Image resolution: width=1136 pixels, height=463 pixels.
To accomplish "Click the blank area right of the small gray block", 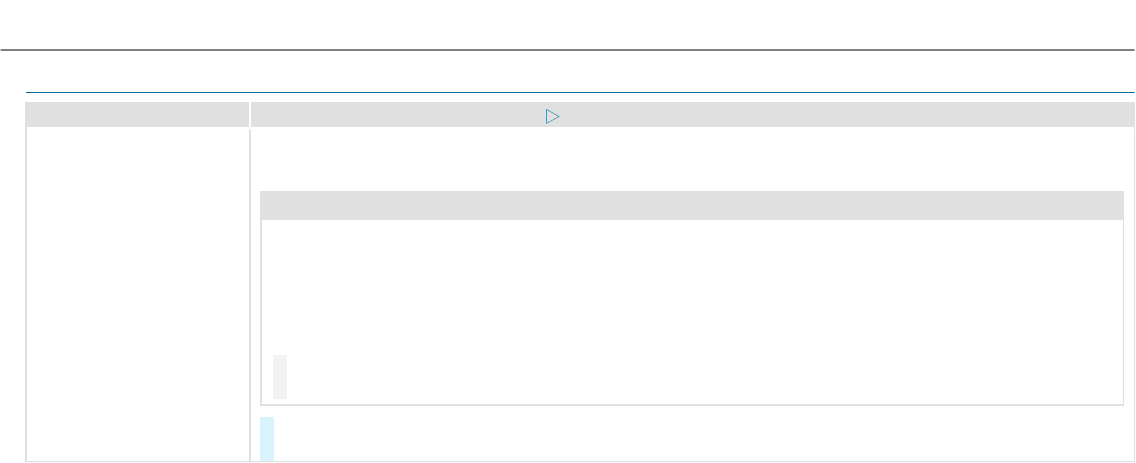I will [703, 376].
